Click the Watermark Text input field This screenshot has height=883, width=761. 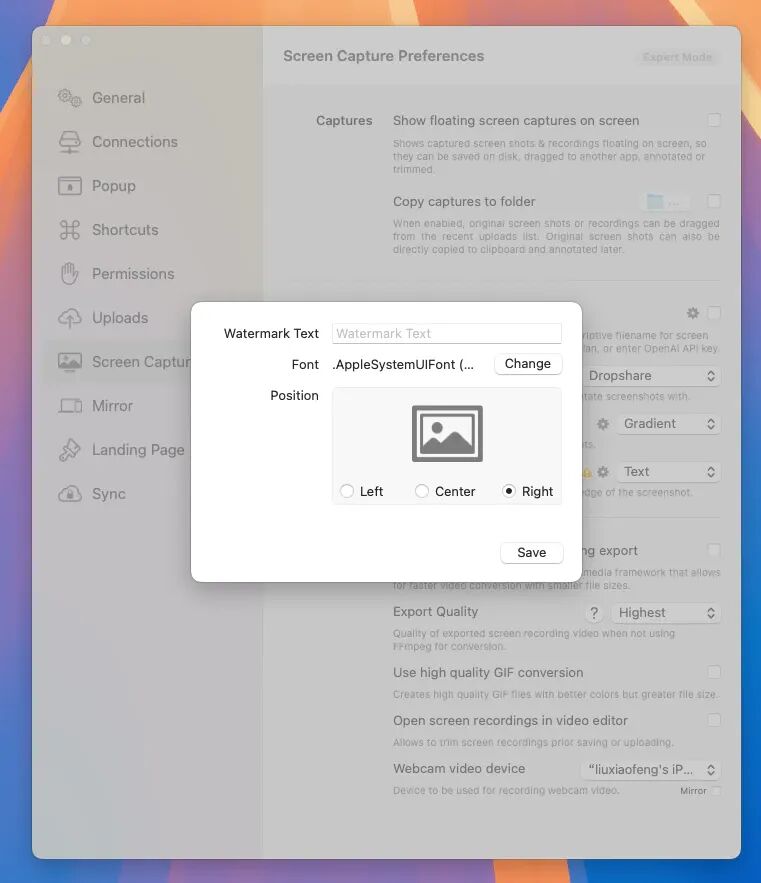coord(447,333)
